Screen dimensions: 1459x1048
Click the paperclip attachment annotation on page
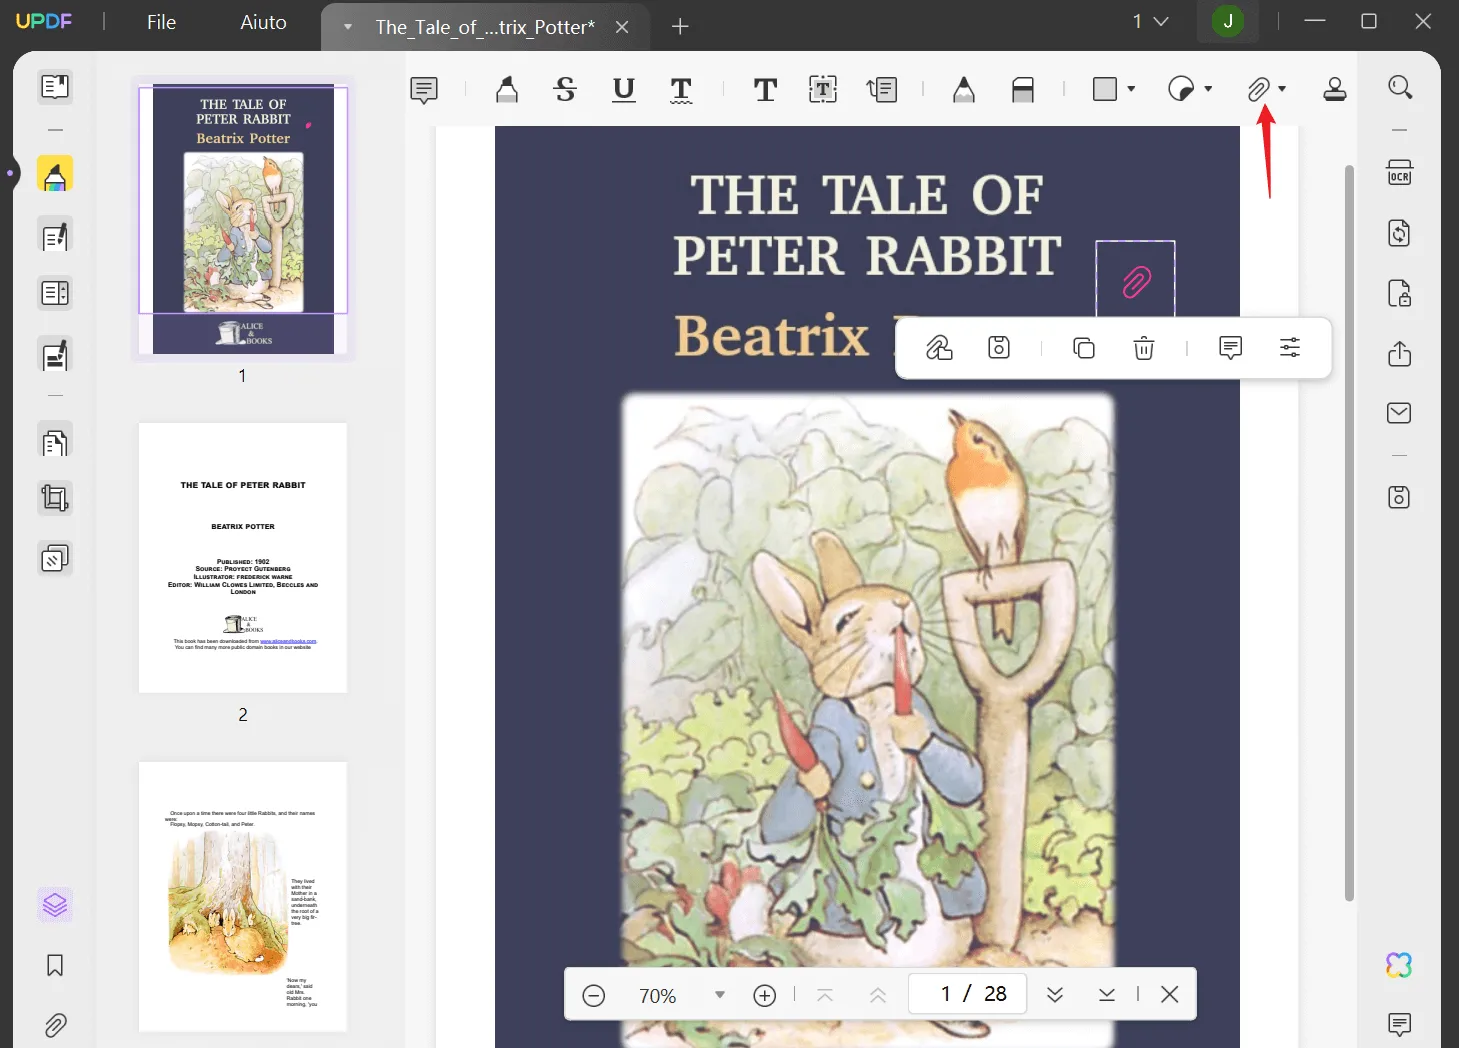[x=1135, y=282]
